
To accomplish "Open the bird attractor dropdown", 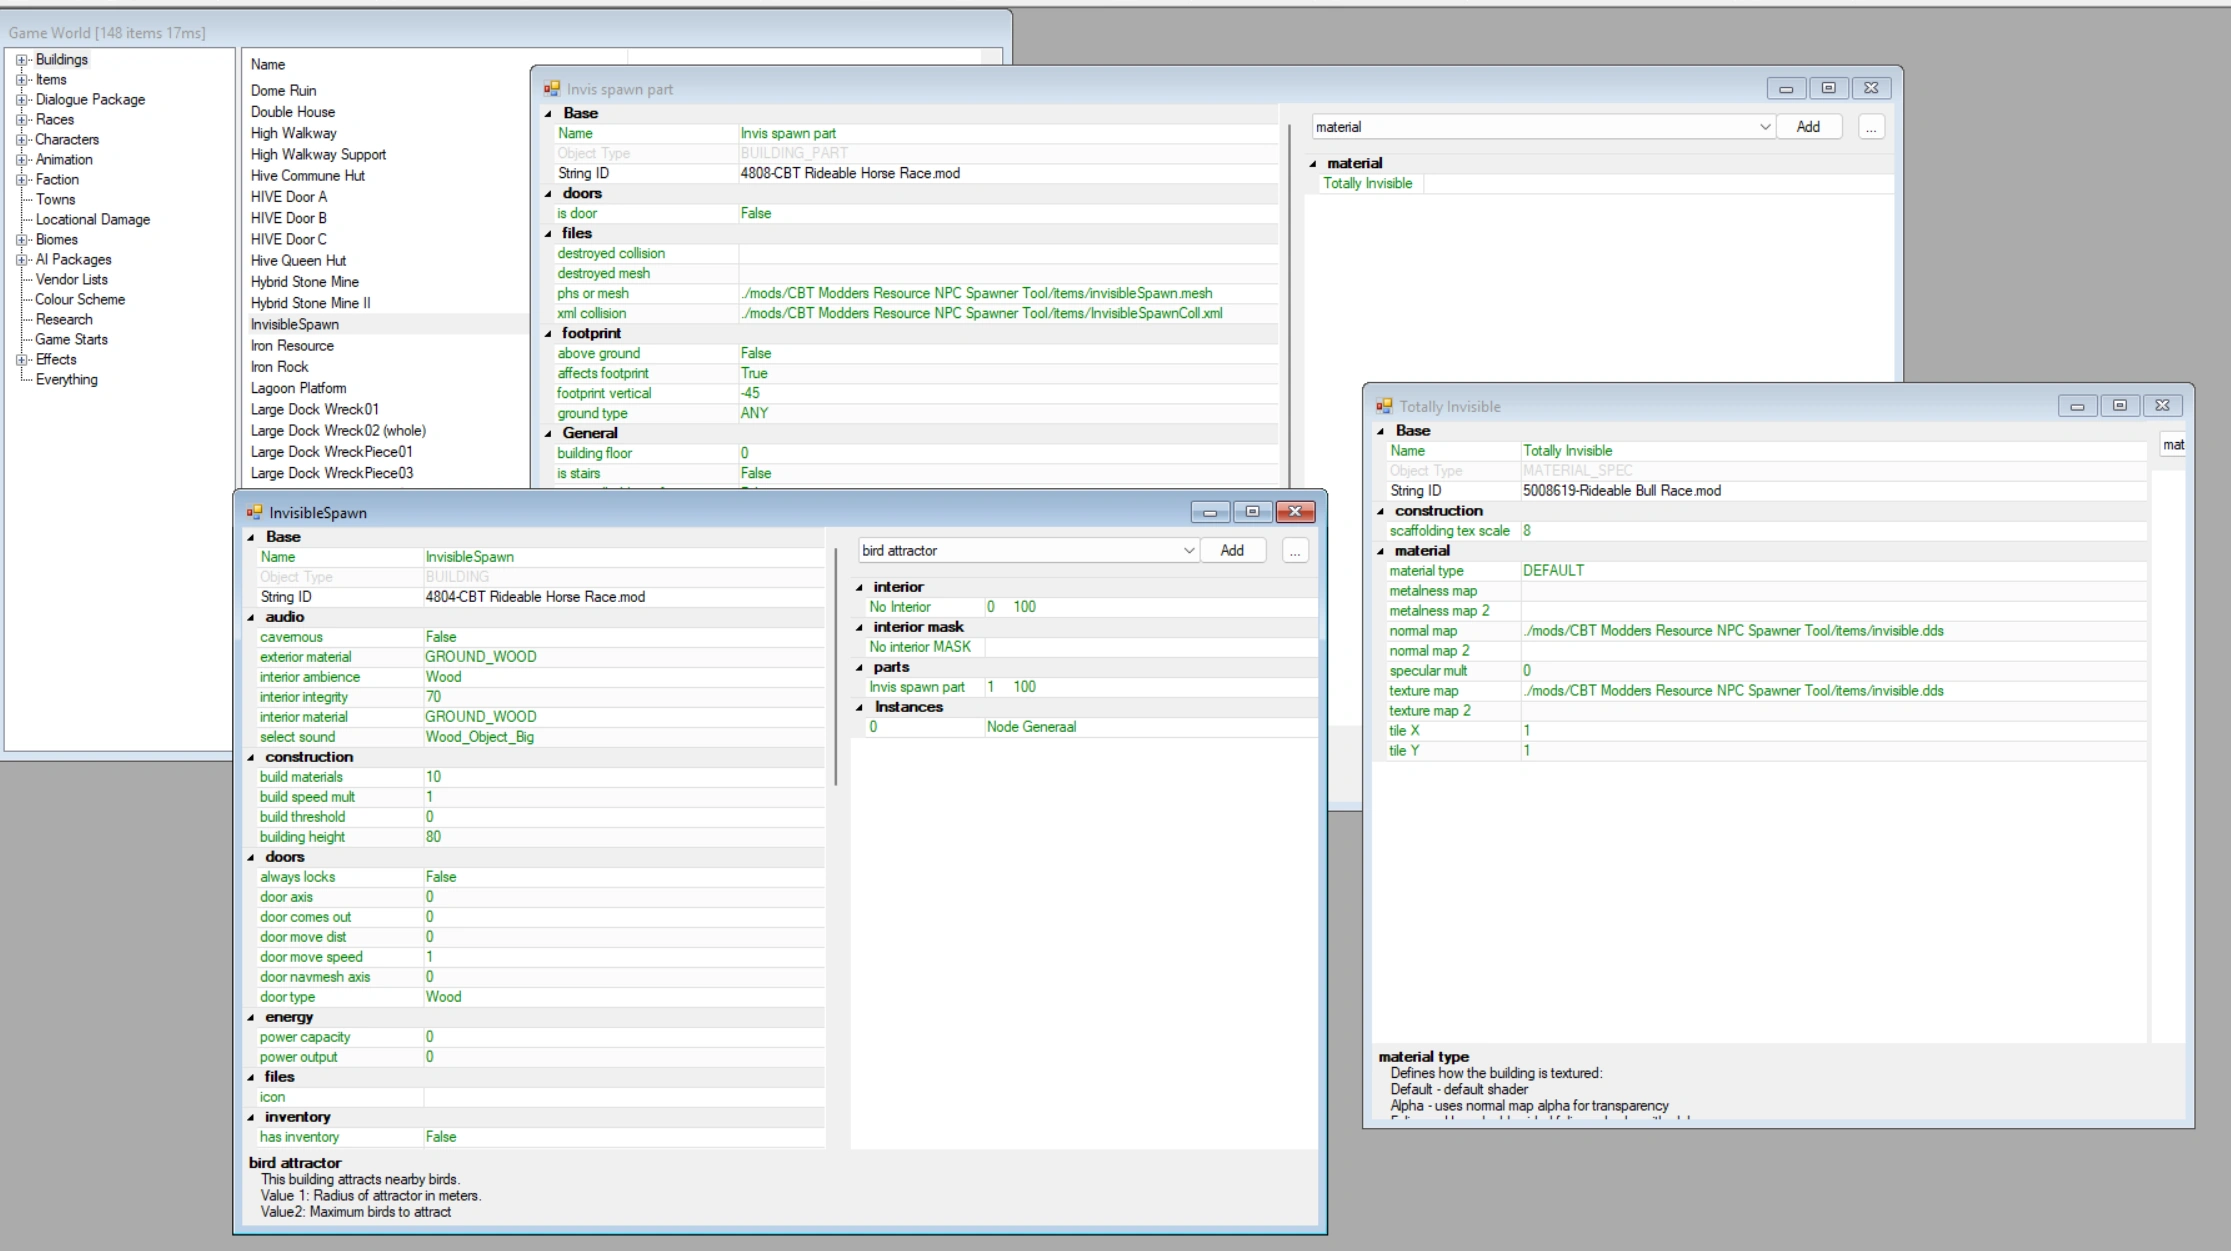I will click(1188, 551).
